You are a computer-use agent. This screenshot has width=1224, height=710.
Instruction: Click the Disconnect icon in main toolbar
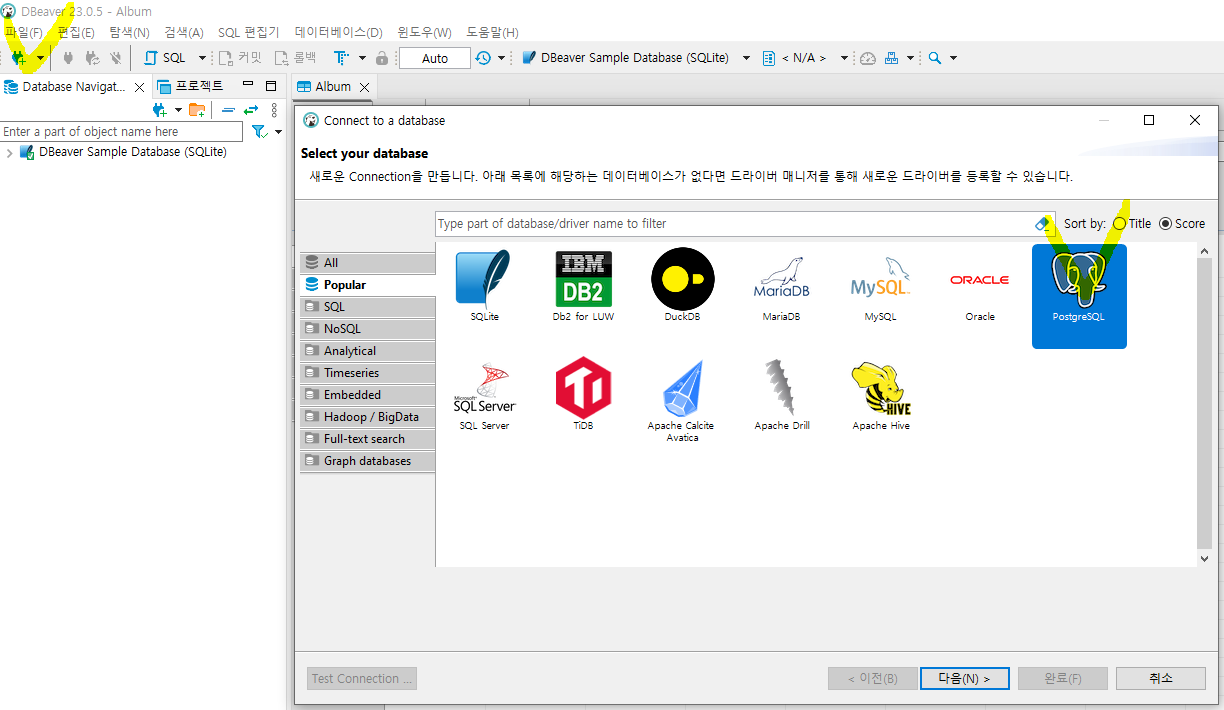116,58
